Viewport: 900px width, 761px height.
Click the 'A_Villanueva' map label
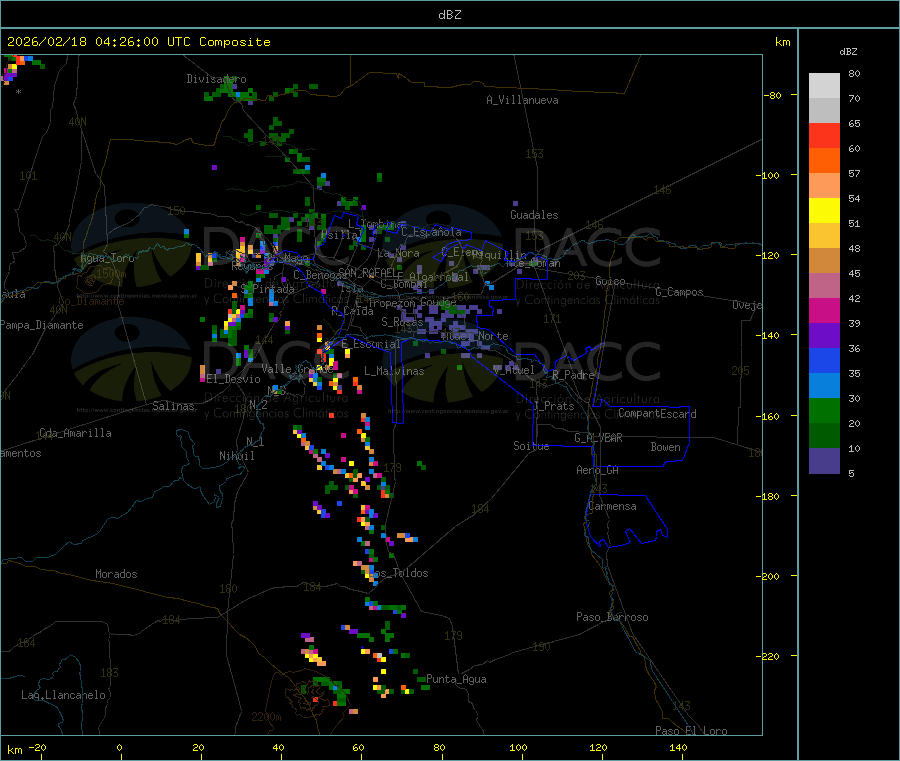tap(522, 100)
